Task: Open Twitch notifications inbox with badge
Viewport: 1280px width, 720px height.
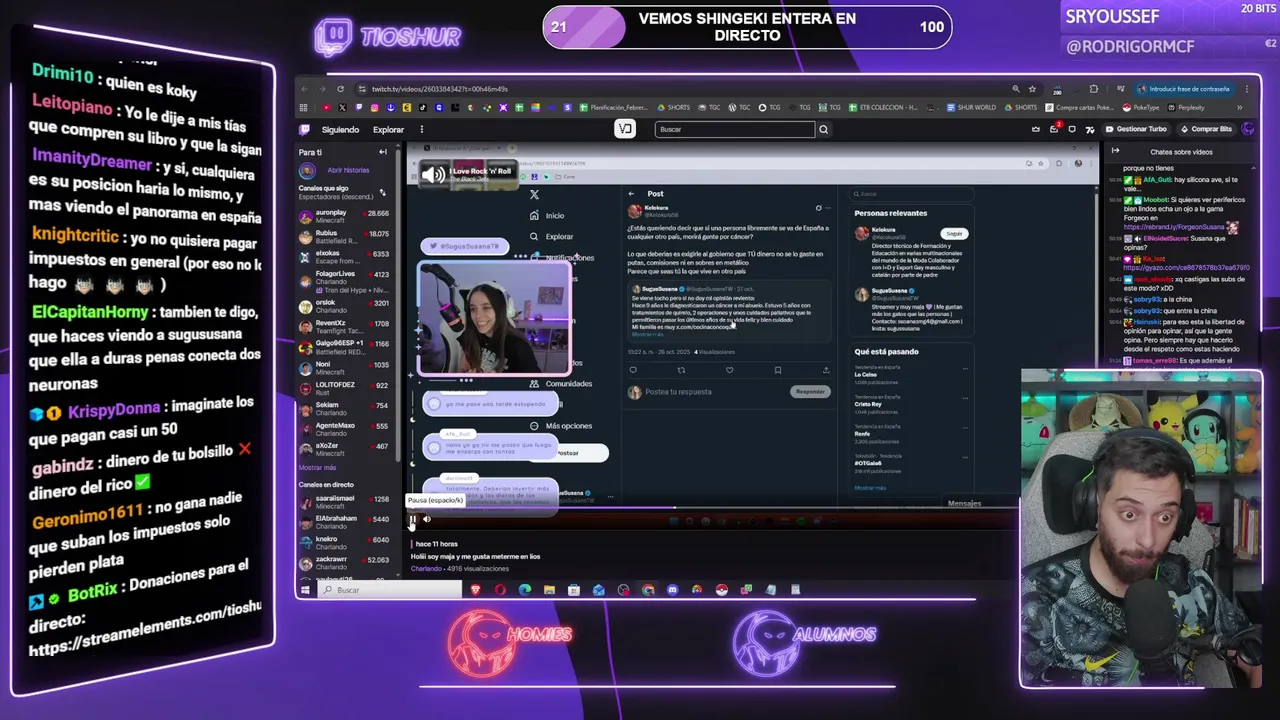Action: (1054, 129)
